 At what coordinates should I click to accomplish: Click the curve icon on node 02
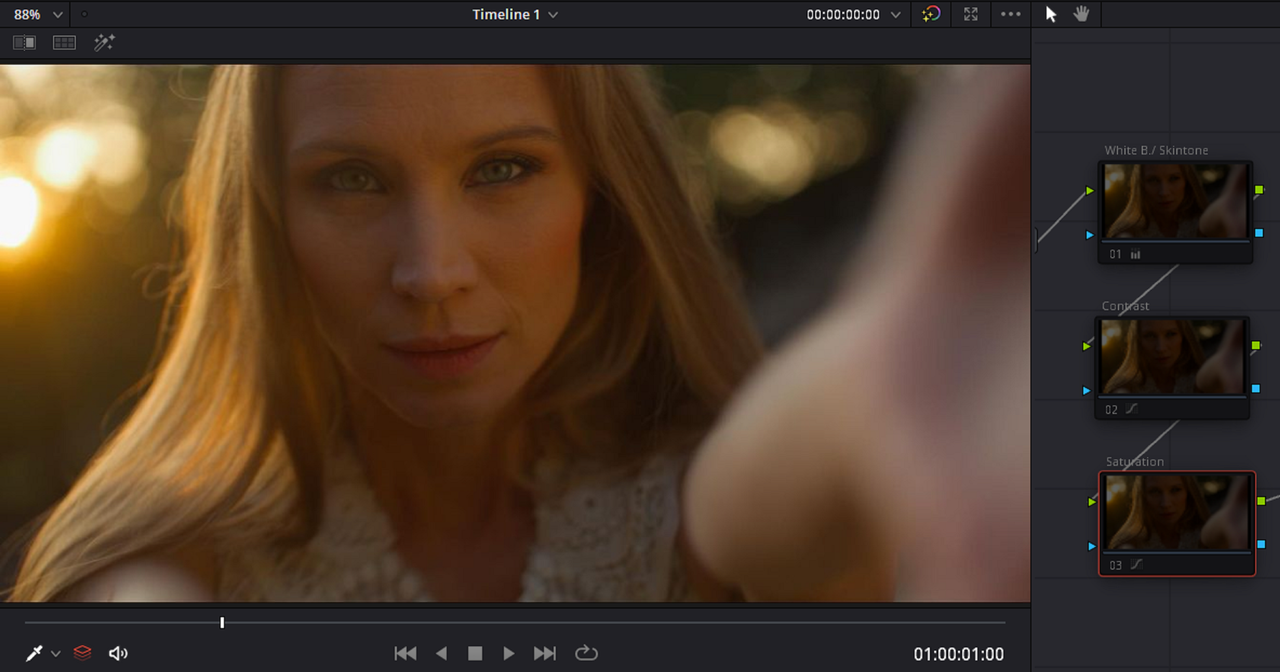[1132, 410]
